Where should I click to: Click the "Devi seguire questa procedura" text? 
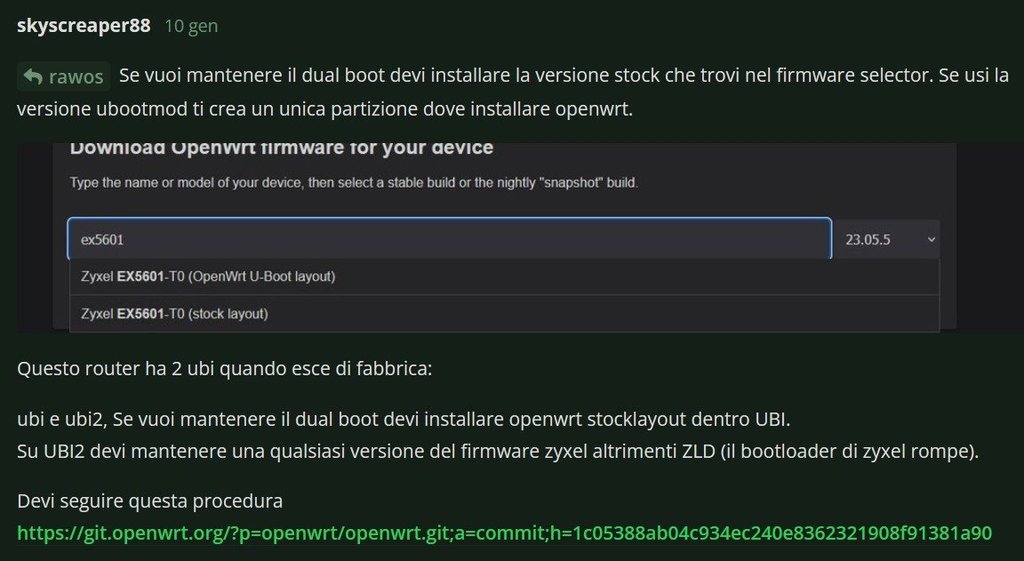tap(150, 499)
